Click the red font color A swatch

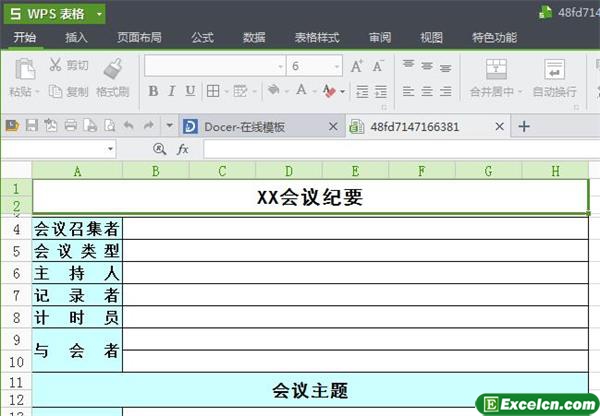(x=327, y=91)
